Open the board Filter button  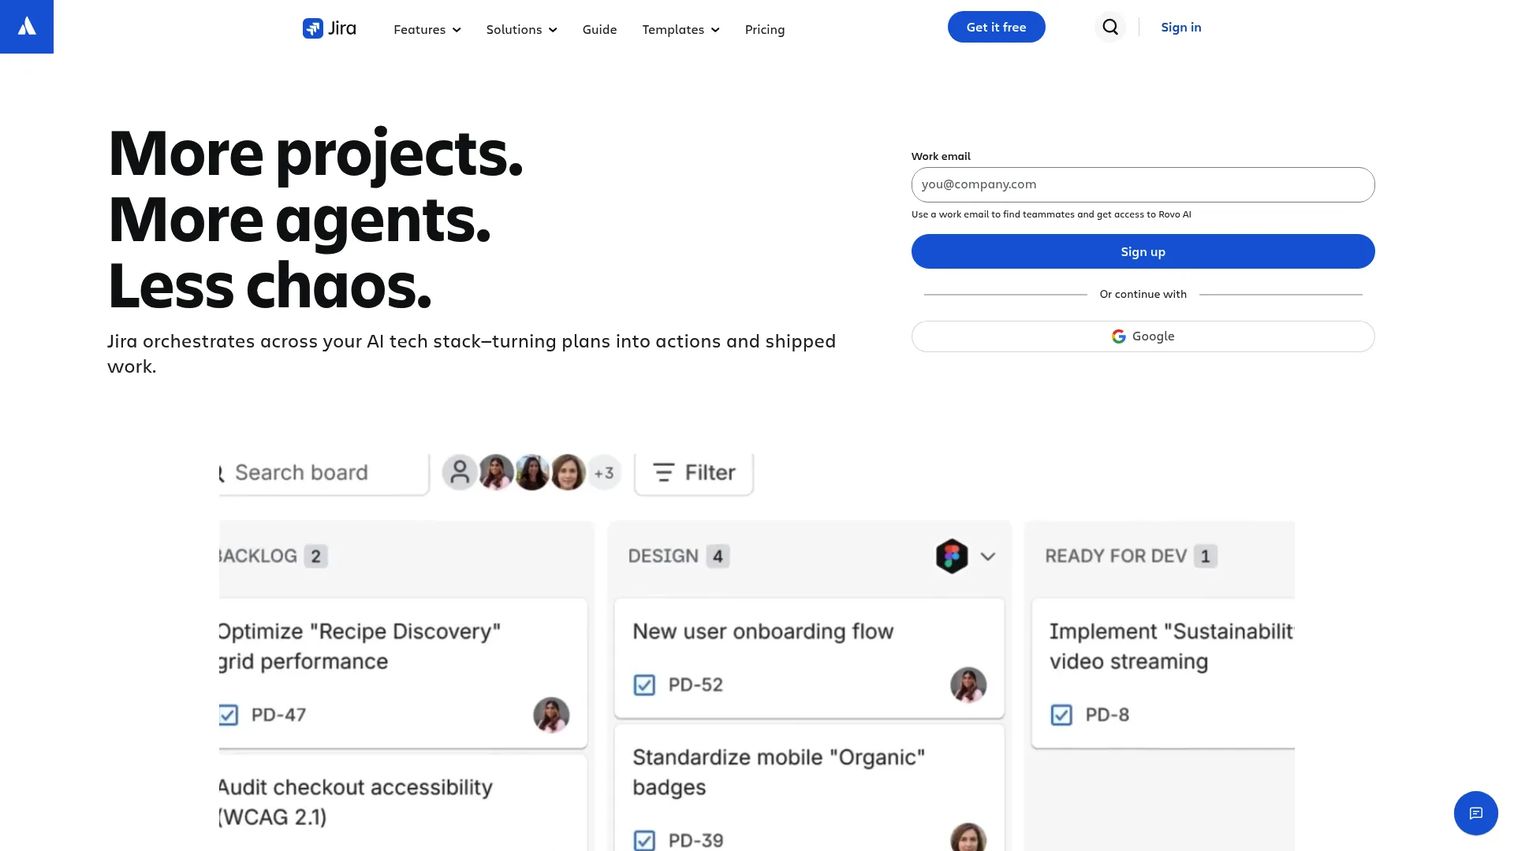tap(694, 472)
